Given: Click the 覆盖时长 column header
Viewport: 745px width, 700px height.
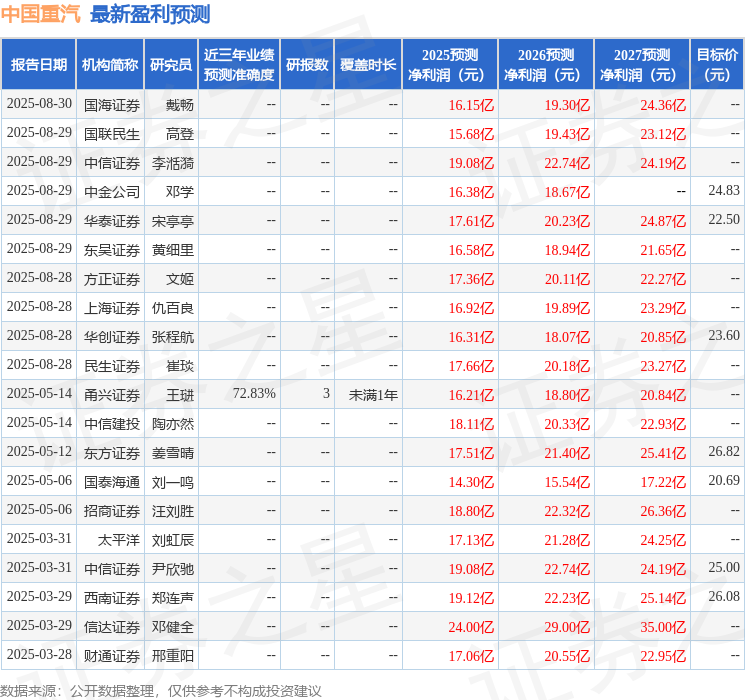Looking at the screenshot, I should [368, 65].
